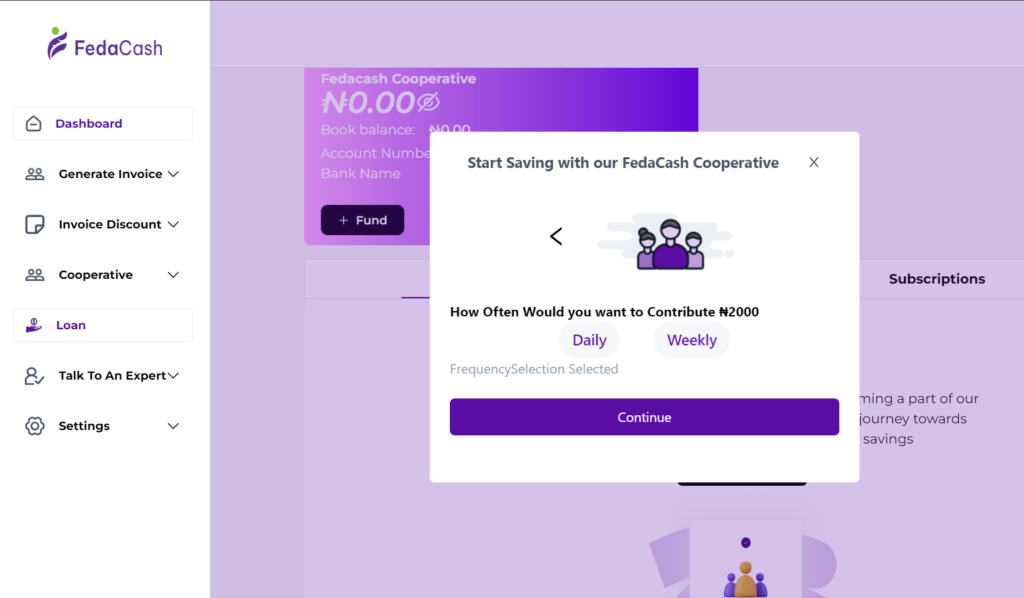Click the Invoice Discount note icon
Viewport: 1024px width, 598px height.
35,224
